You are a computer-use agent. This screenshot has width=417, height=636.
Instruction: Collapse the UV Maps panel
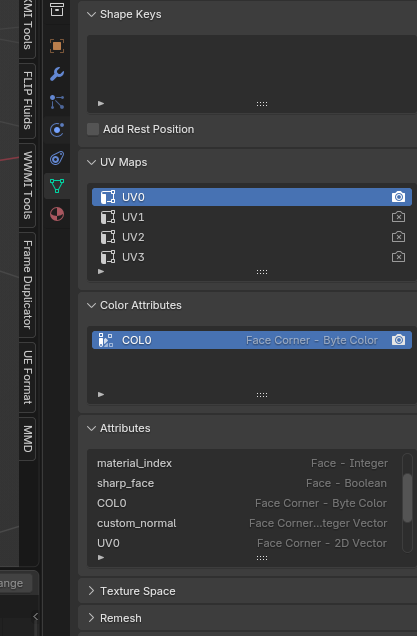(x=92, y=162)
